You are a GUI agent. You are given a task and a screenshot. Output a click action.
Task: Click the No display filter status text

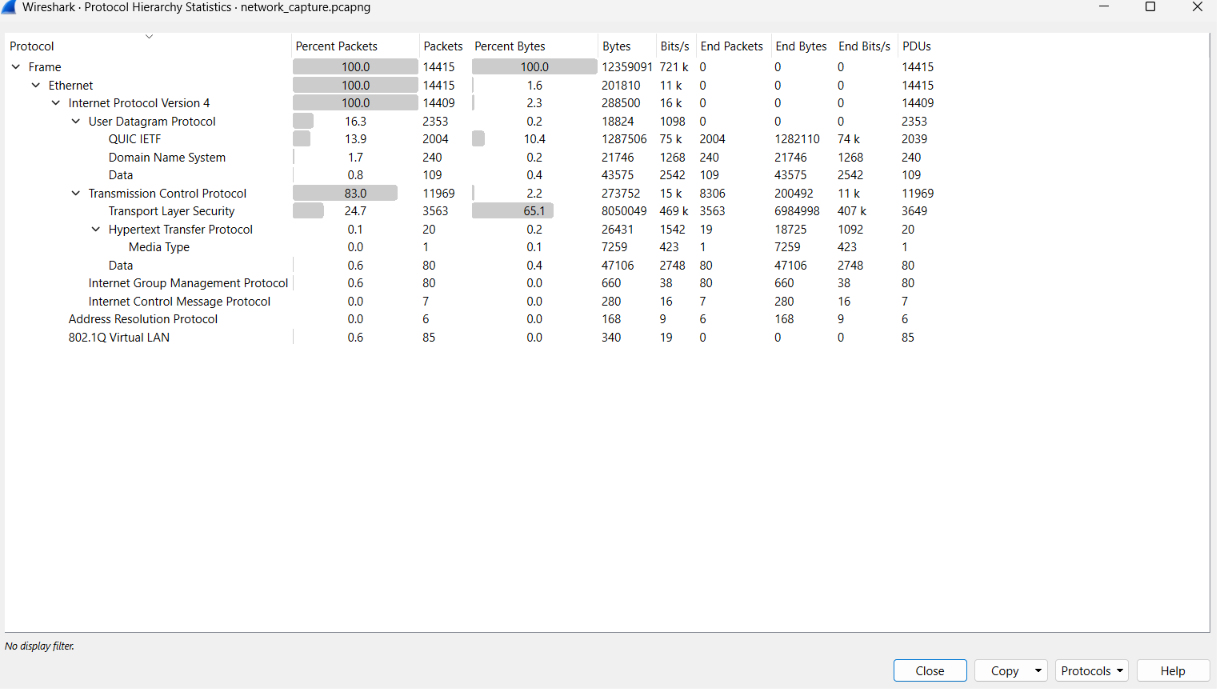coord(39,646)
